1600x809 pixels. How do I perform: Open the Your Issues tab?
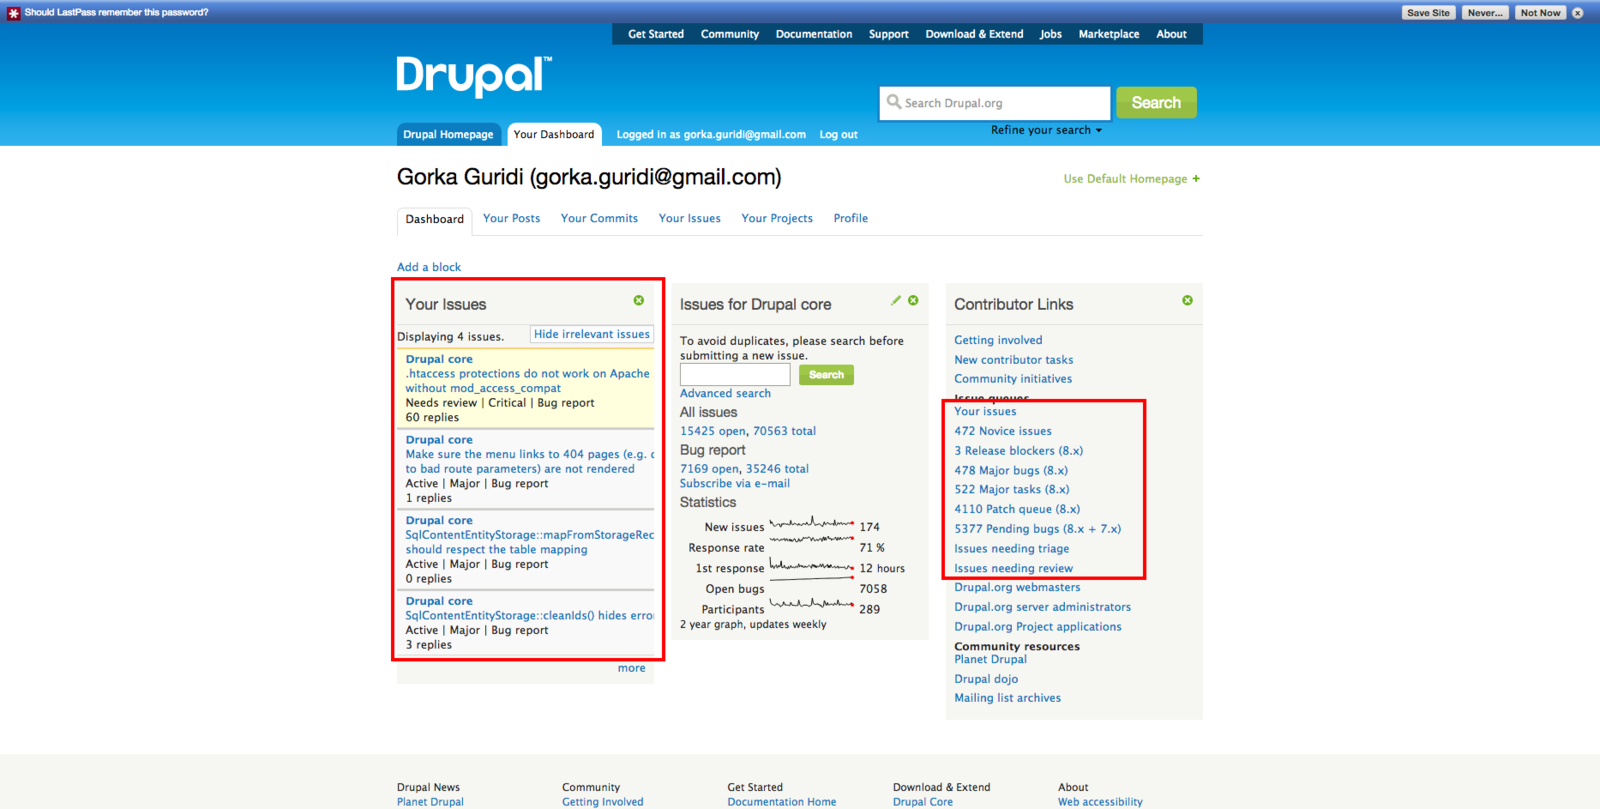point(689,218)
